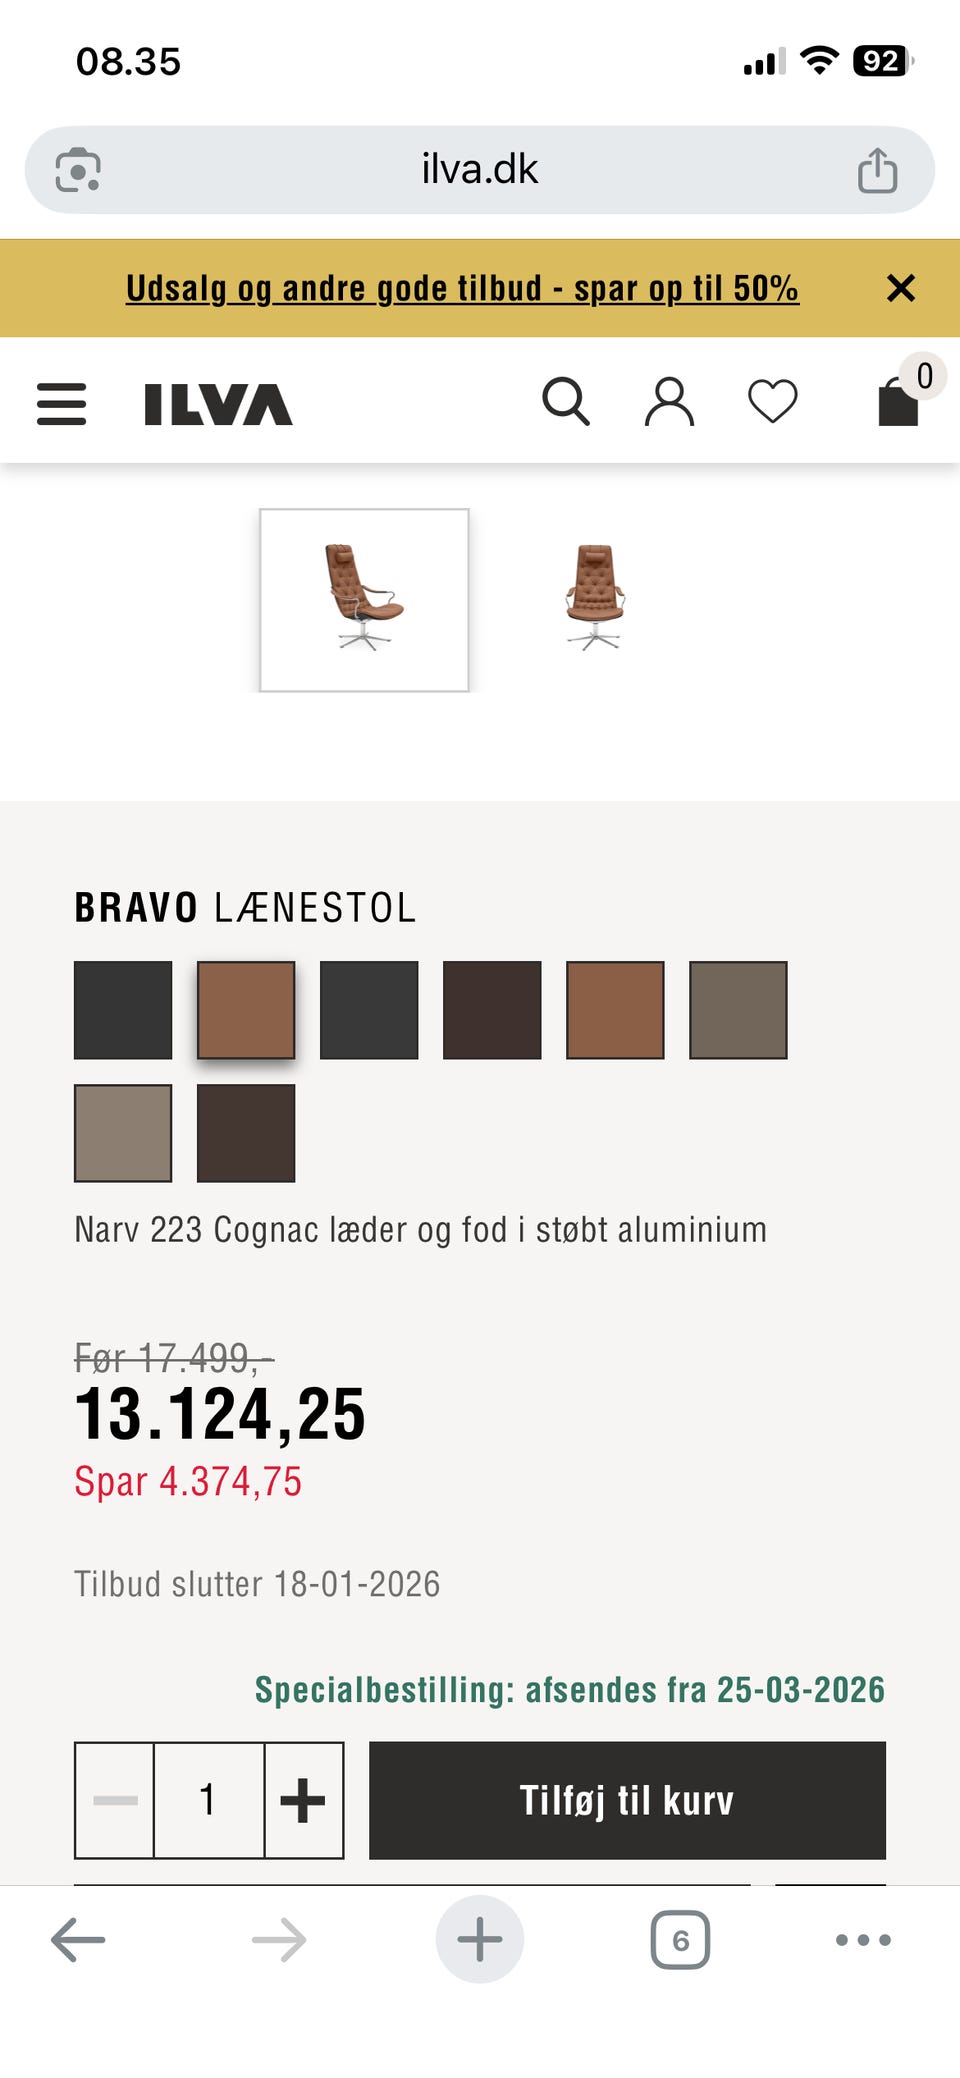Tap the share icon in address bar
The height and width of the screenshot is (2078, 960).
[x=877, y=170]
